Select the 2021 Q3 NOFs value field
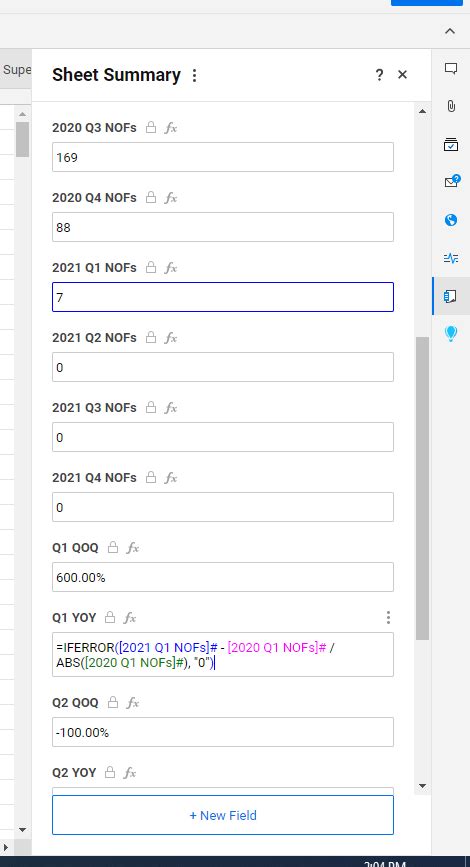The image size is (470, 867). [x=223, y=437]
